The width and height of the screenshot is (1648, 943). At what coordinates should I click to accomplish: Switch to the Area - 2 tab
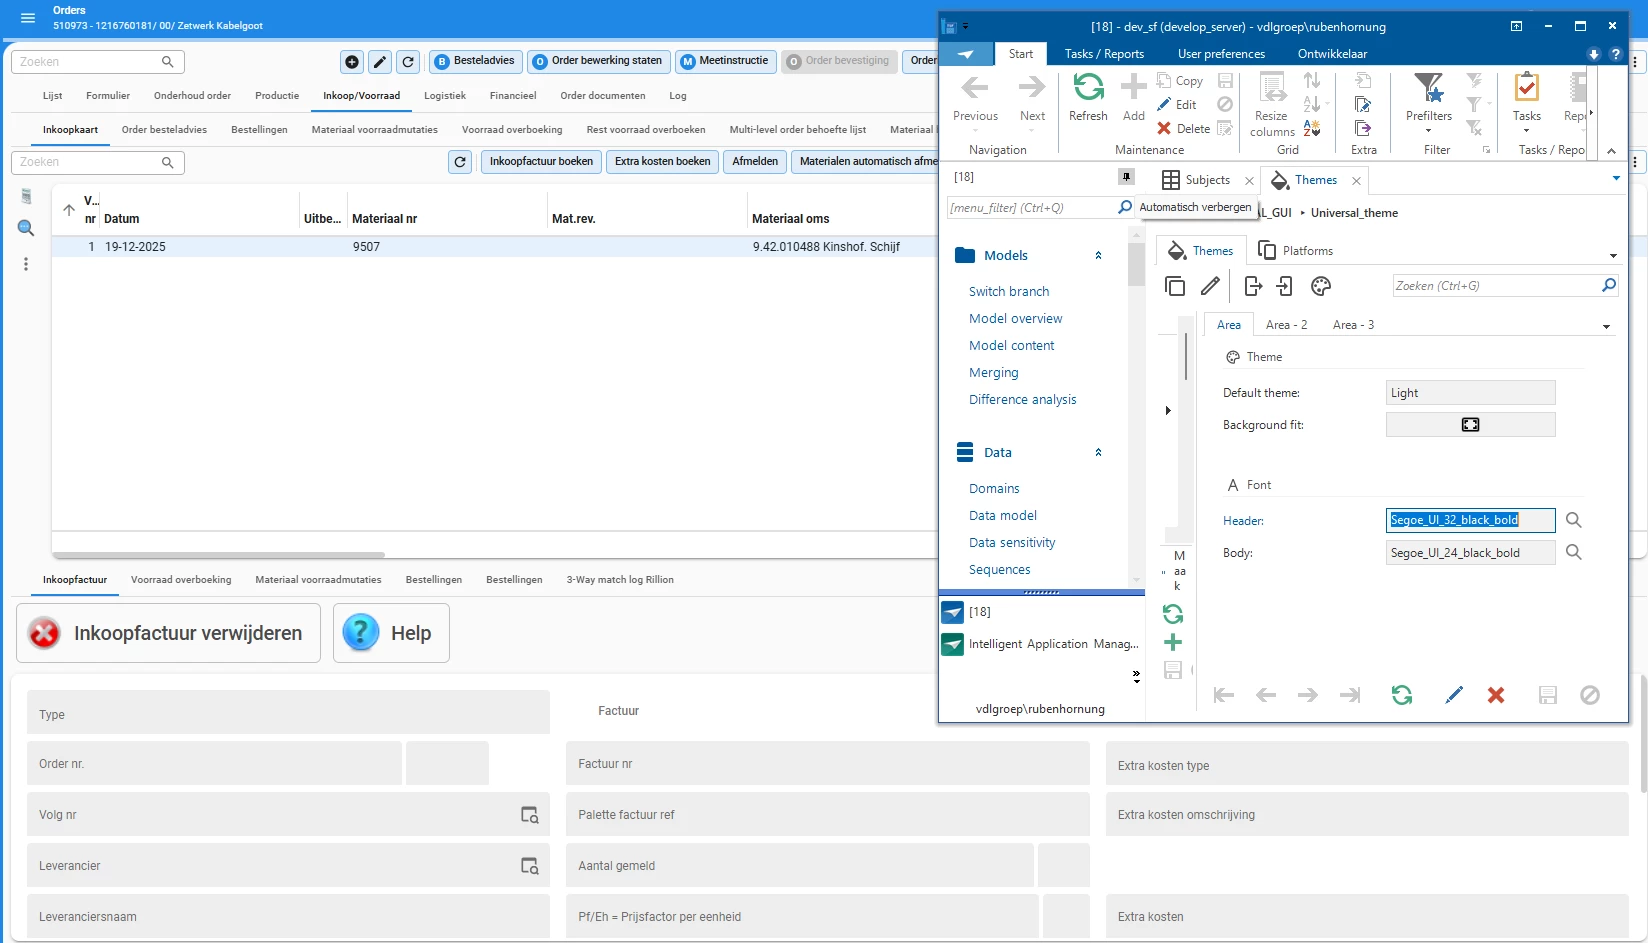point(1286,325)
